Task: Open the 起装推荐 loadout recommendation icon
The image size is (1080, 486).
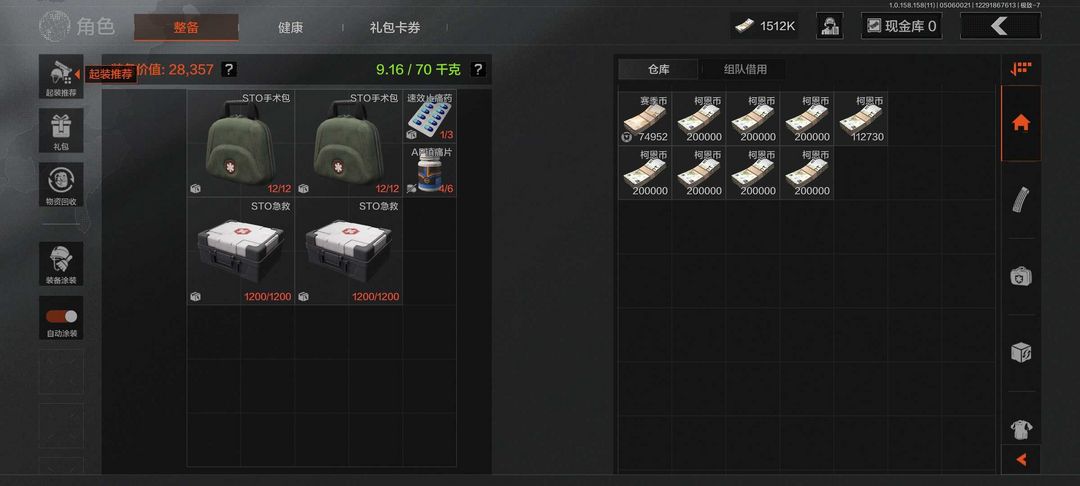Action: (61, 76)
